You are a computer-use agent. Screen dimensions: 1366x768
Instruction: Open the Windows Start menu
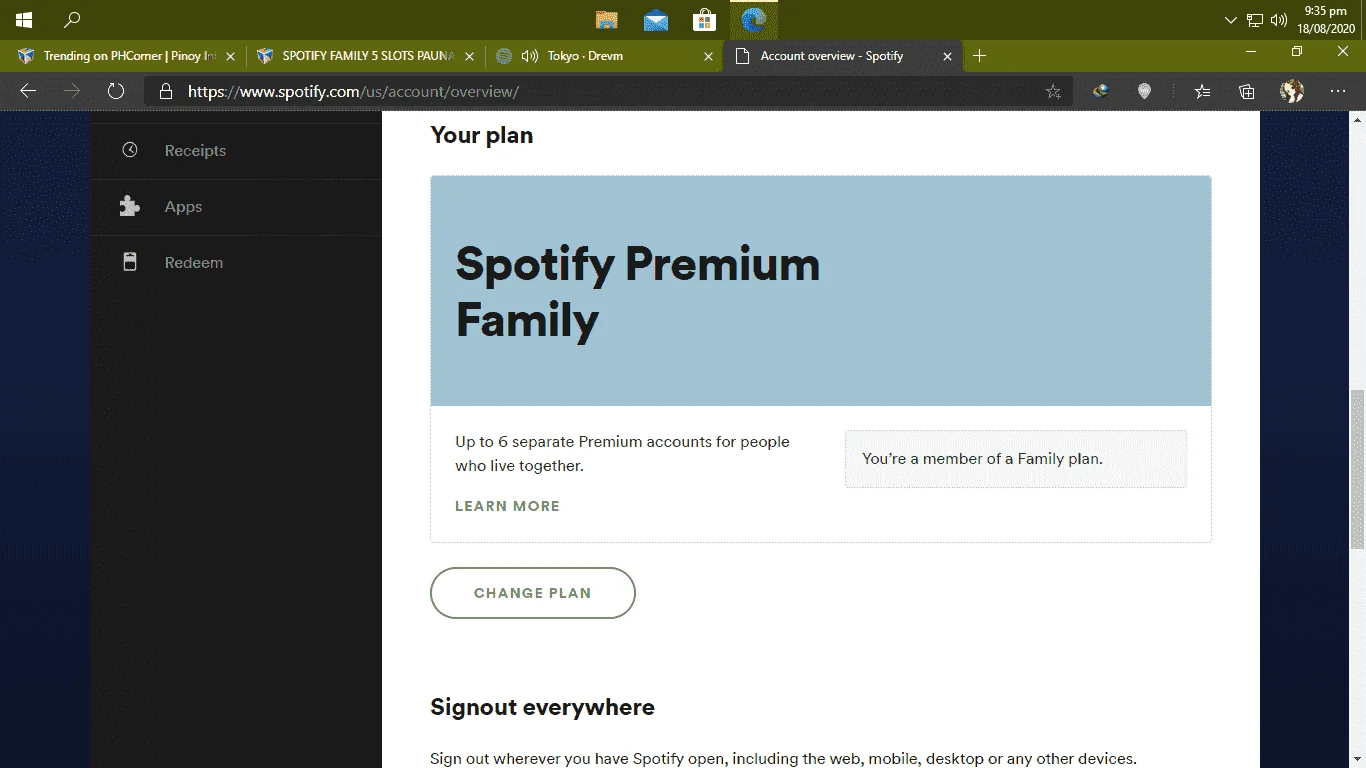23,20
